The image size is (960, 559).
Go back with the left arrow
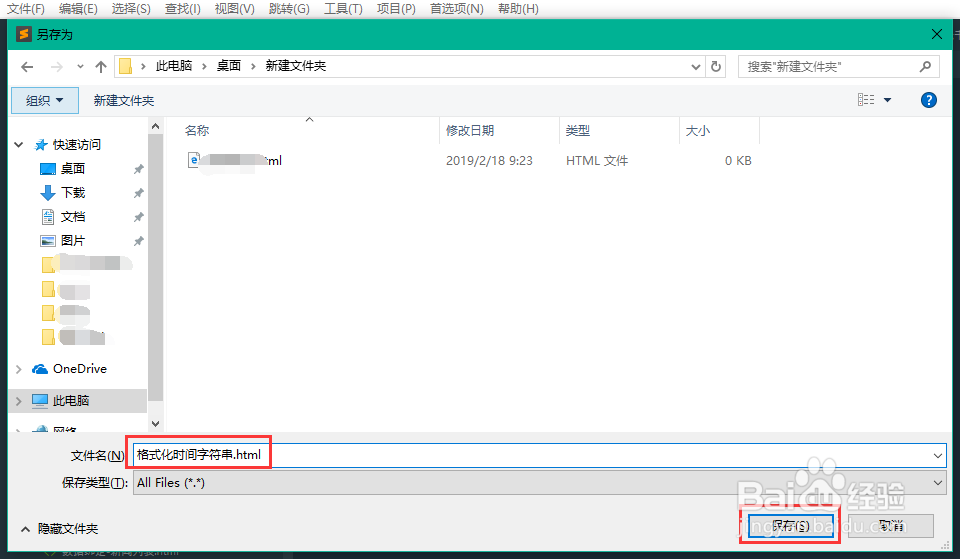(27, 67)
